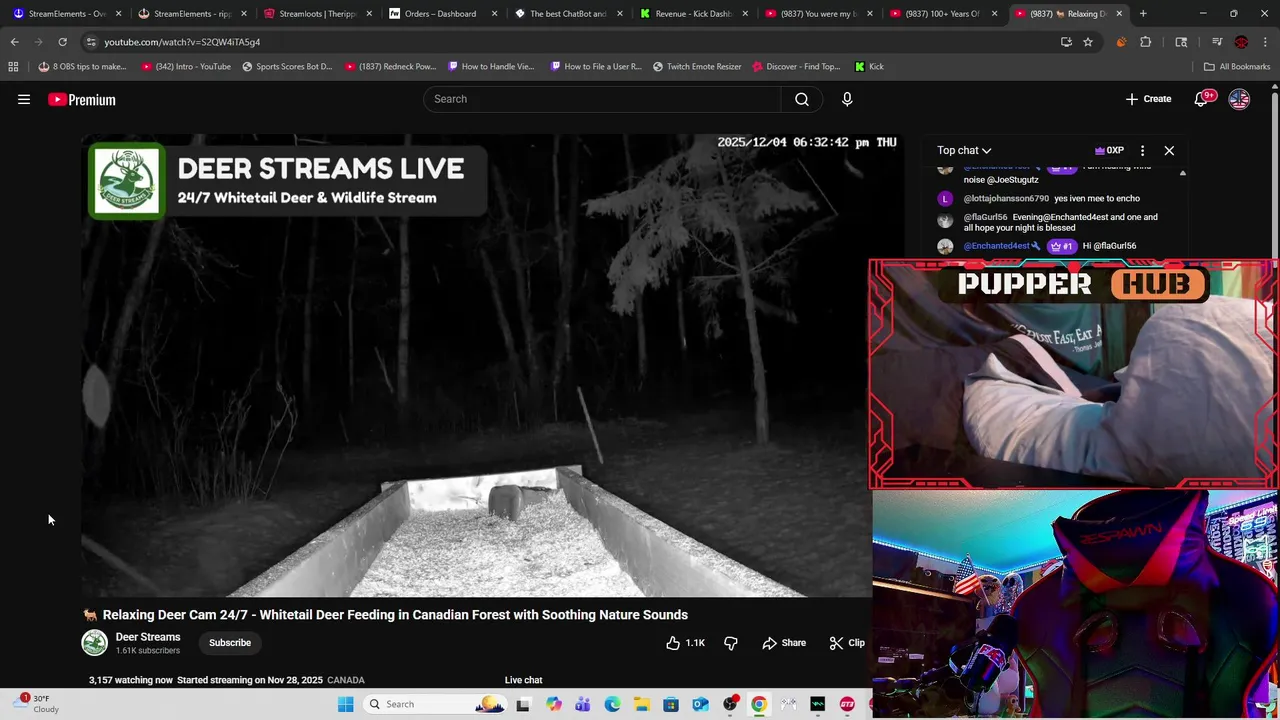Open Microsoft Store from taskbar
Image resolution: width=1280 pixels, height=720 pixels.
tap(671, 704)
